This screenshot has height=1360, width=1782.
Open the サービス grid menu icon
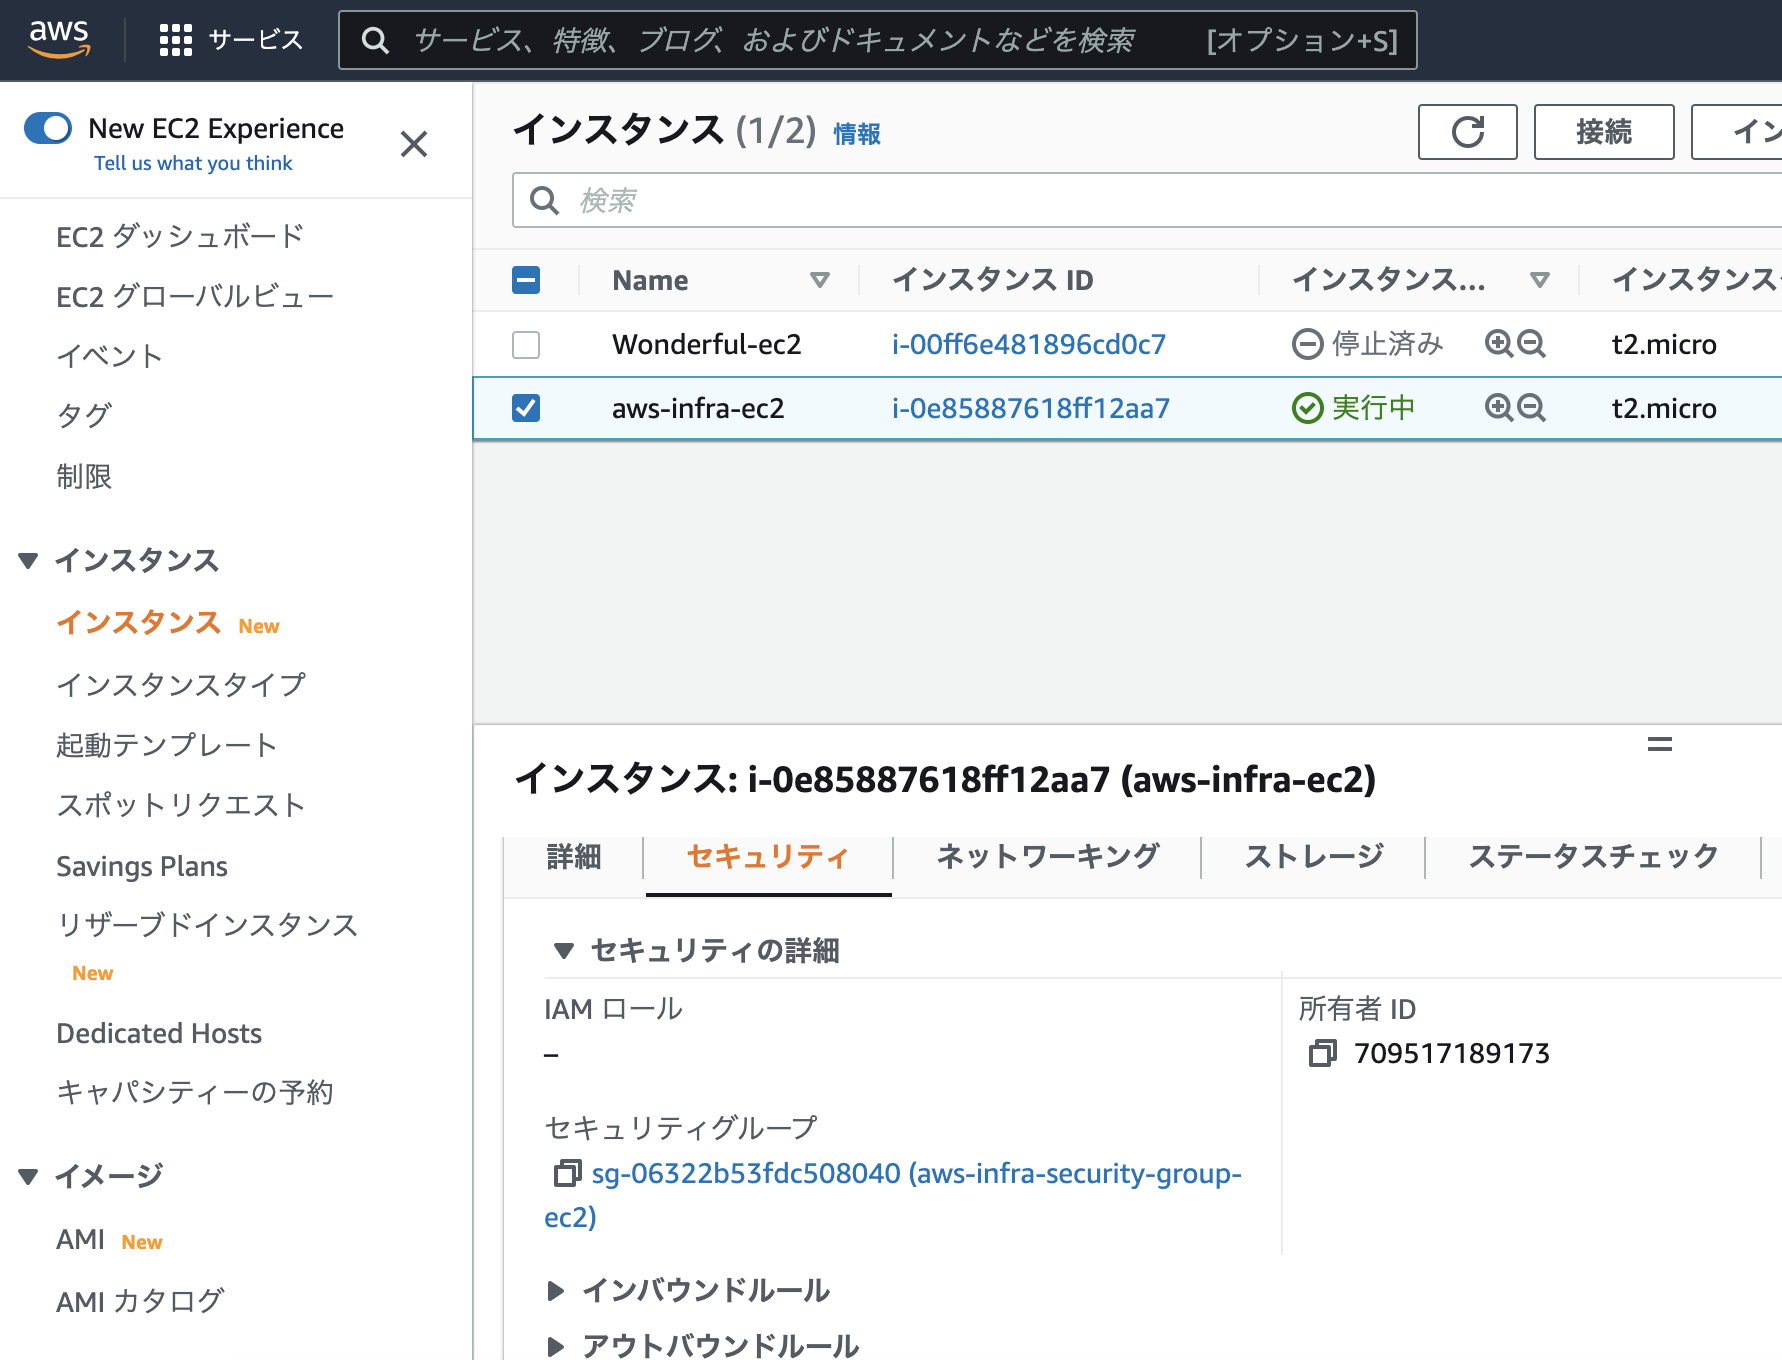click(174, 38)
